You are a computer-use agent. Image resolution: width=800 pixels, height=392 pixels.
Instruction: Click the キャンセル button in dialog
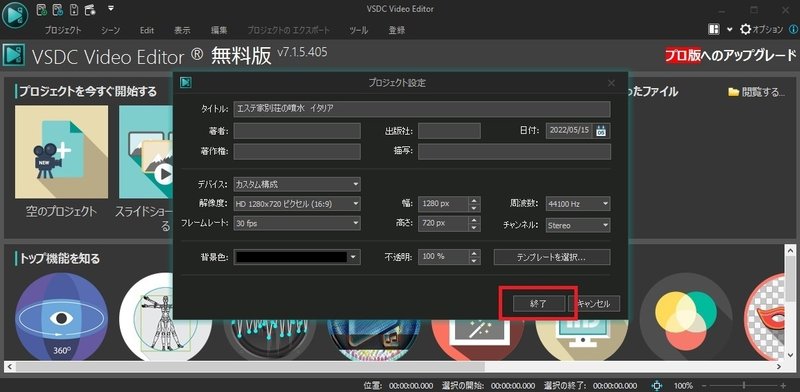594,304
